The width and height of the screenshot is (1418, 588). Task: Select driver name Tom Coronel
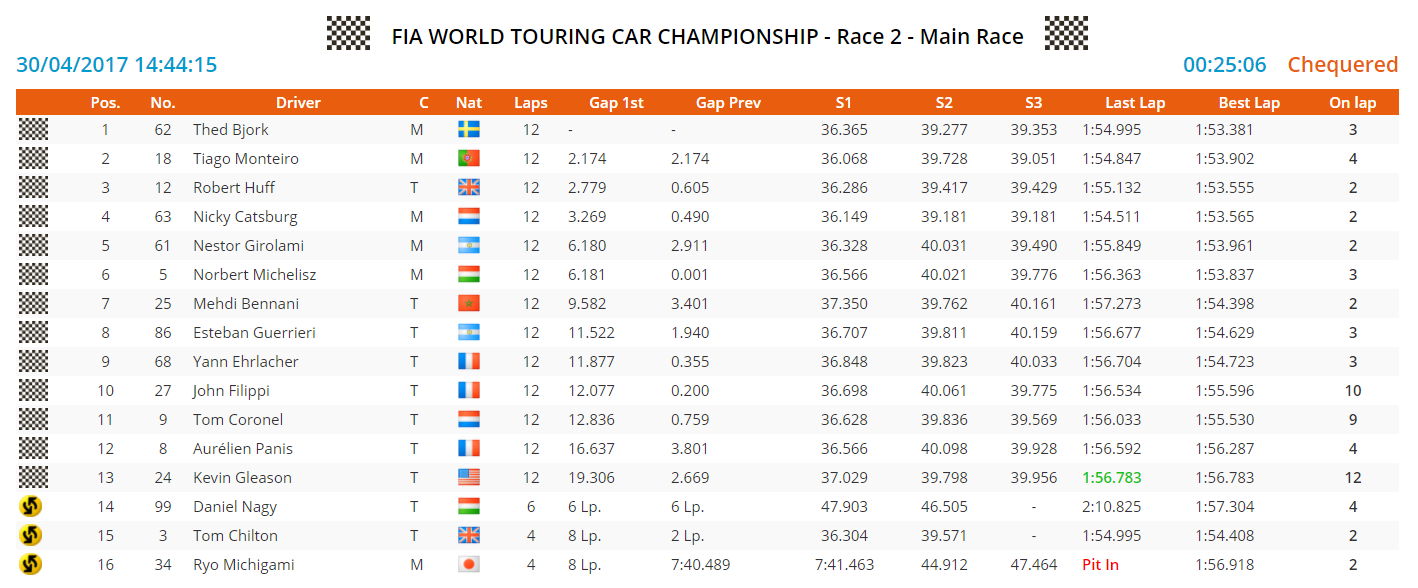[x=238, y=420]
